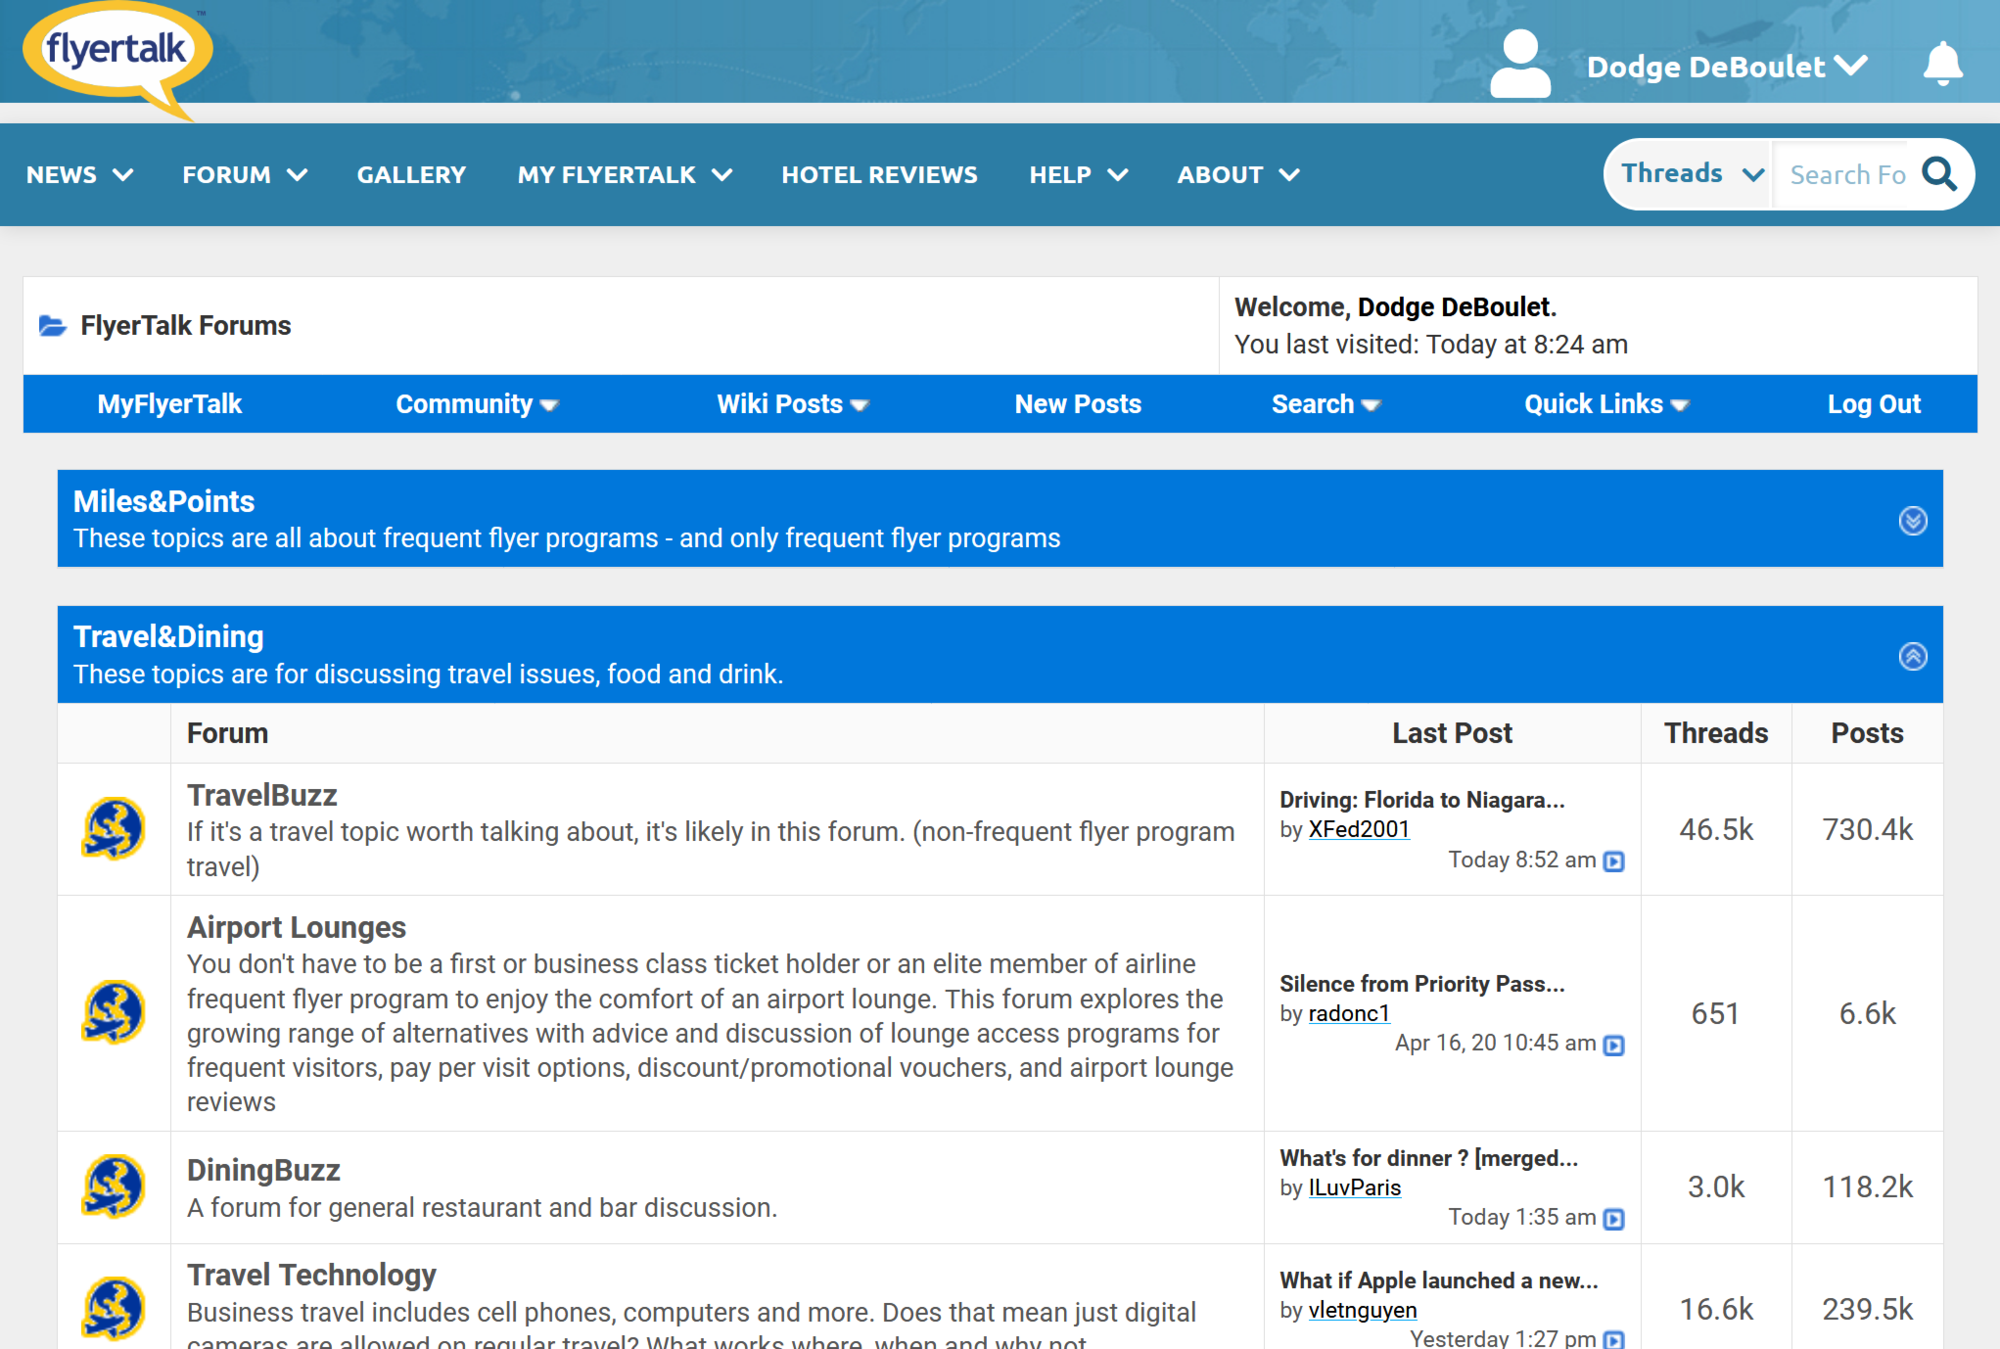
Task: Open HOTEL REVIEWS in the navigation bar
Action: click(x=879, y=175)
